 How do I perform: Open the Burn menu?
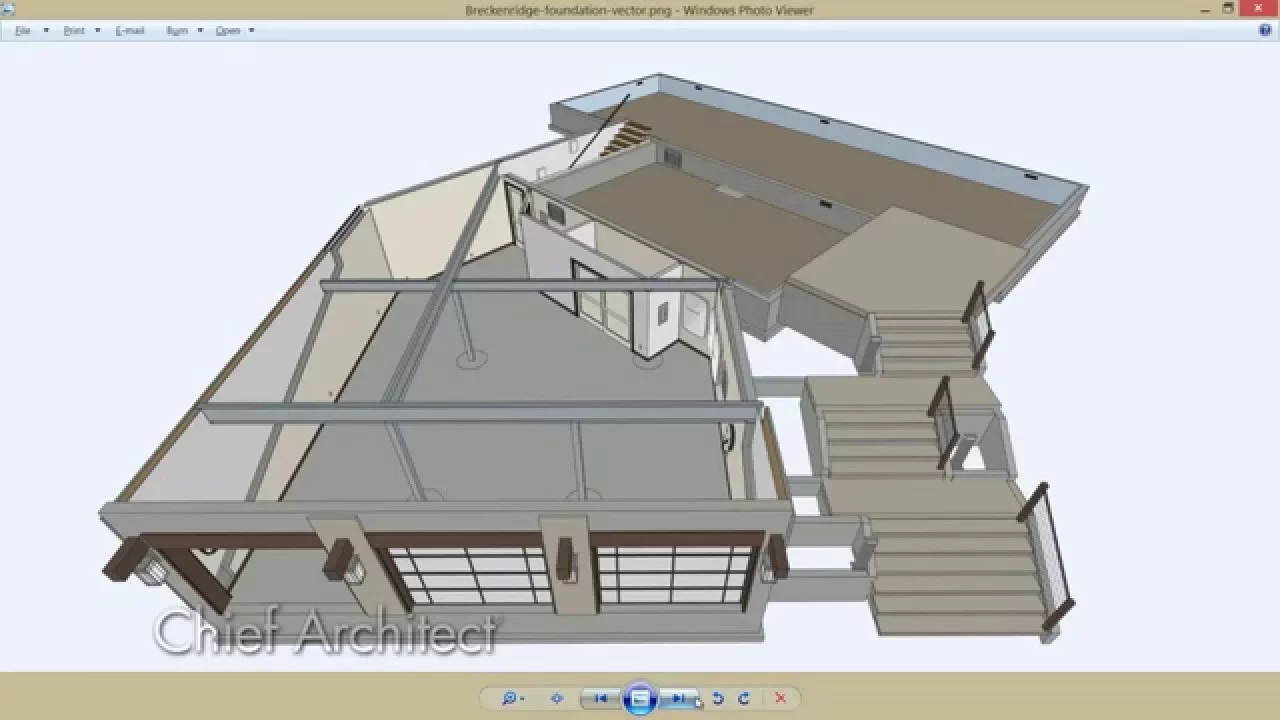(x=177, y=30)
